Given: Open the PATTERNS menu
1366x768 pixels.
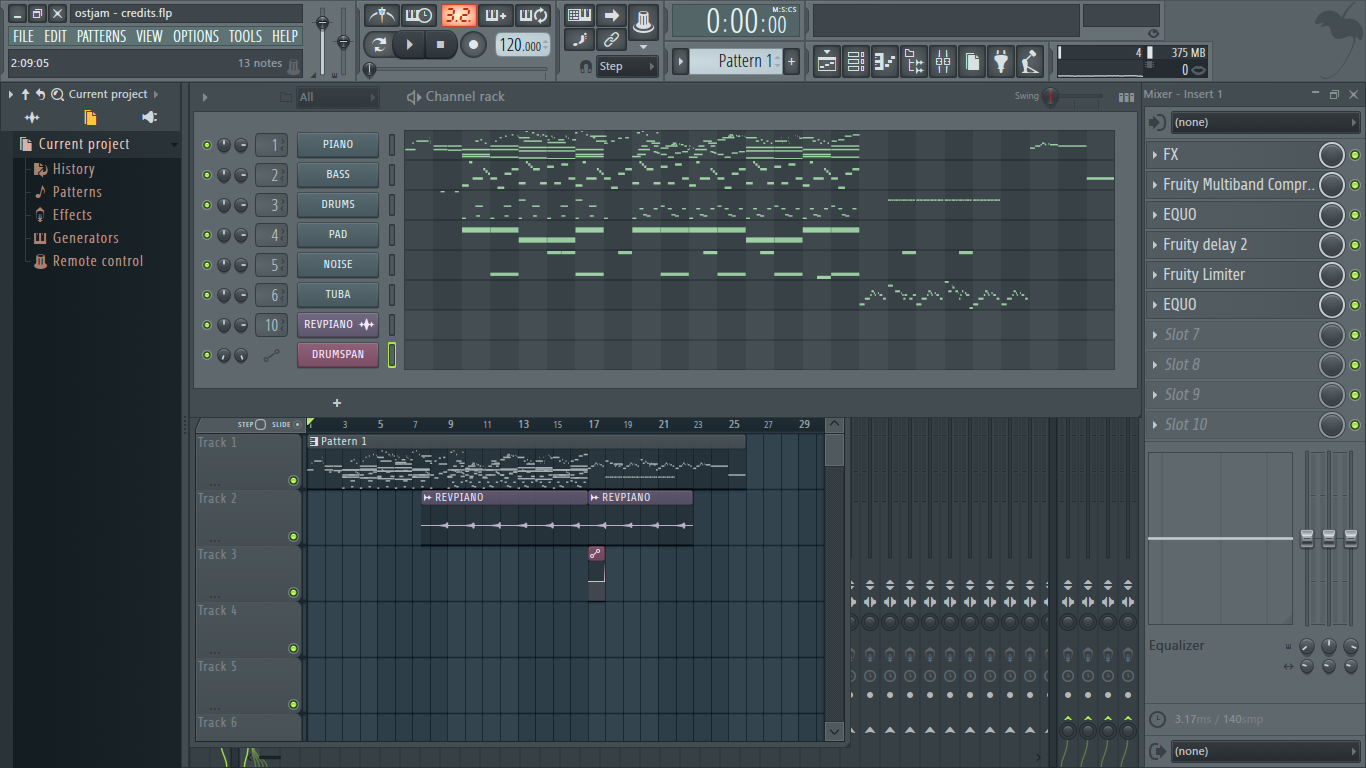Looking at the screenshot, I should pos(101,36).
